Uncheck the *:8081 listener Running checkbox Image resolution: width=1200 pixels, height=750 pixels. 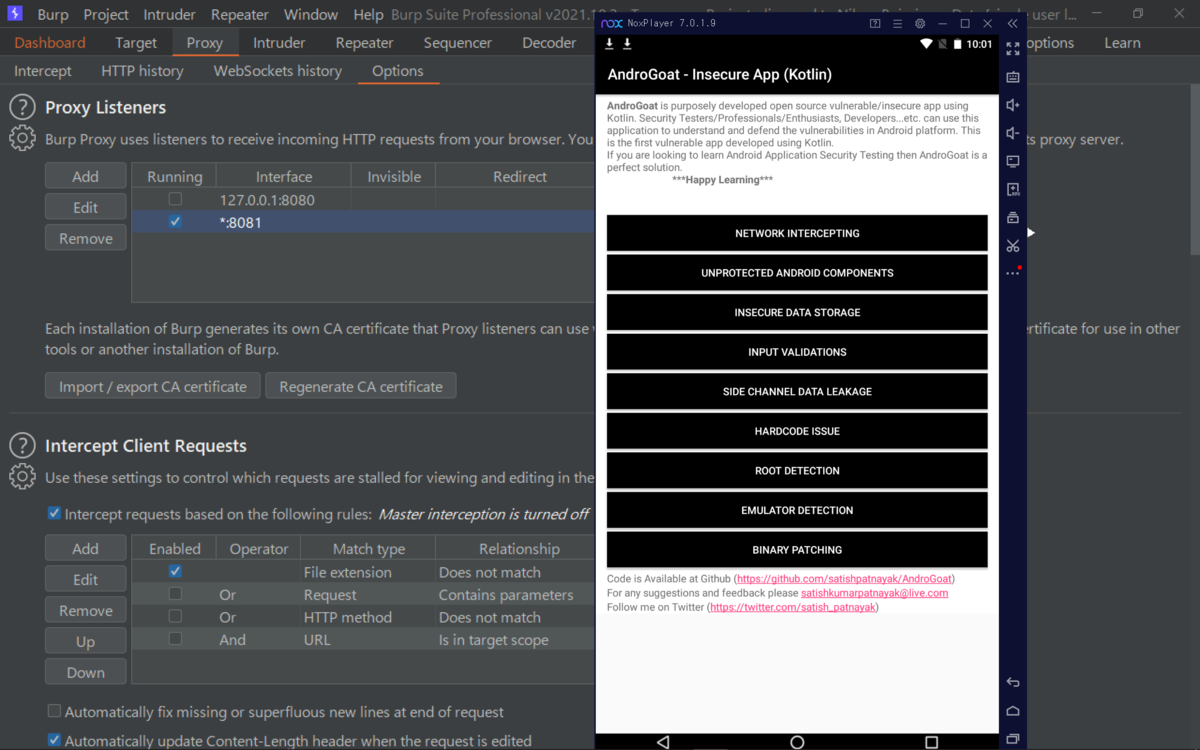pyautogui.click(x=175, y=221)
